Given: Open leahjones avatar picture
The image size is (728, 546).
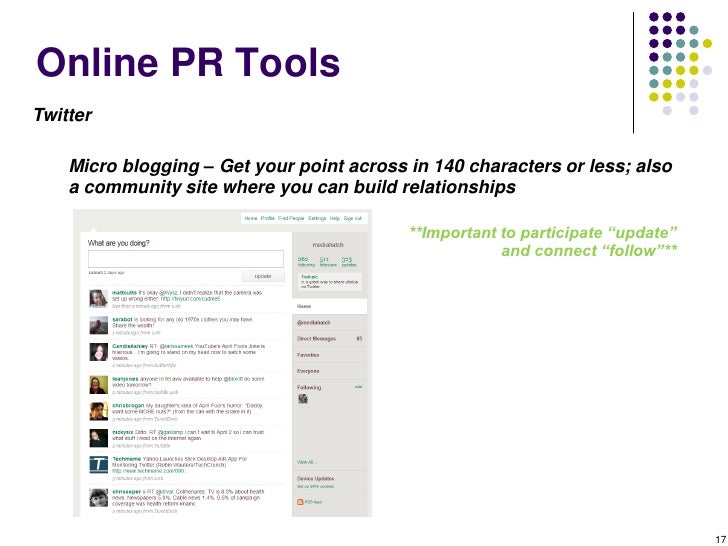Looking at the screenshot, I should click(98, 385).
